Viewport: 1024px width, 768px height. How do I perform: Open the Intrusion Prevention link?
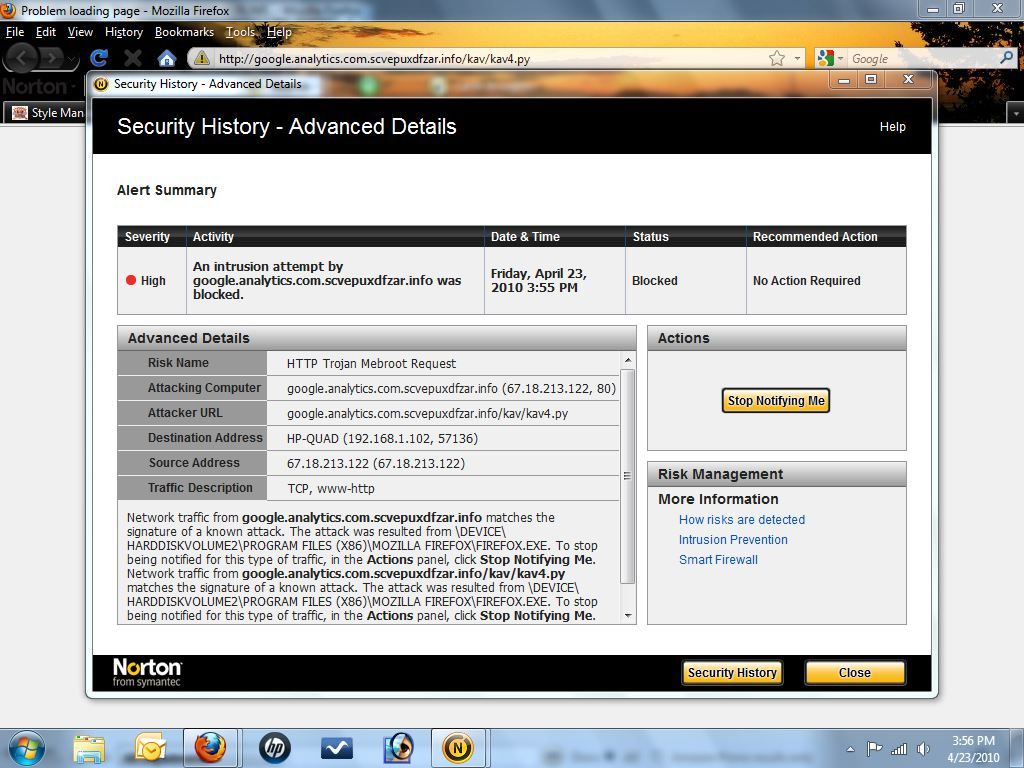tap(733, 540)
